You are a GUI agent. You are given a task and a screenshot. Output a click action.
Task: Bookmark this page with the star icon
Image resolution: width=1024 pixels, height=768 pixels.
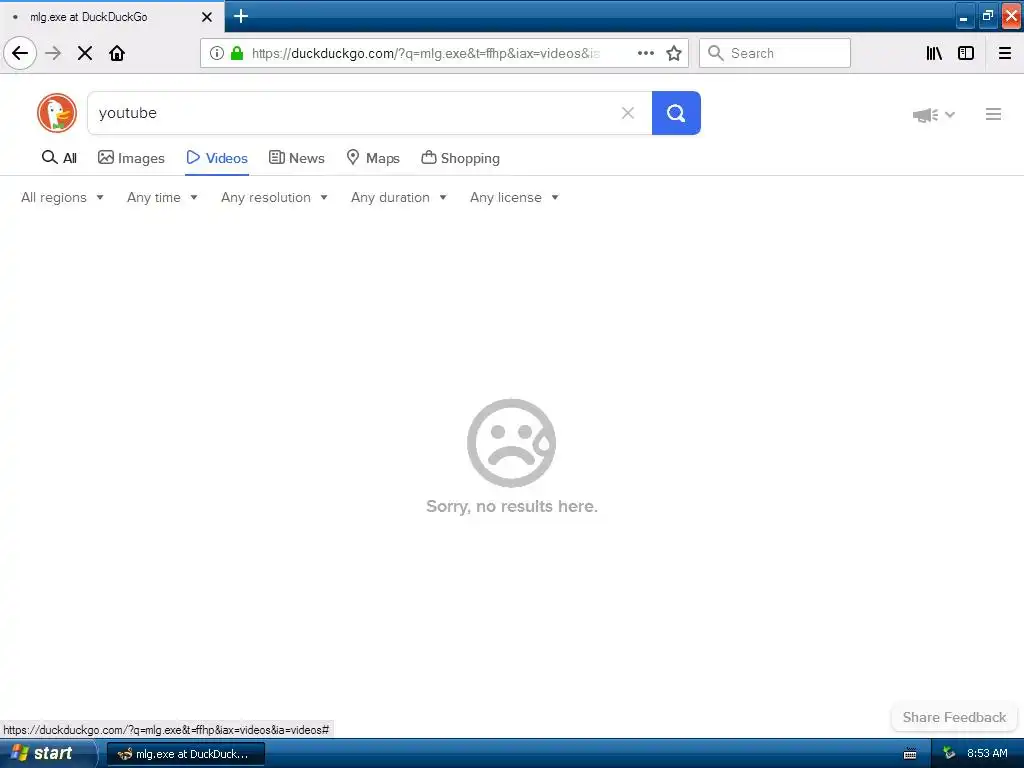point(674,53)
